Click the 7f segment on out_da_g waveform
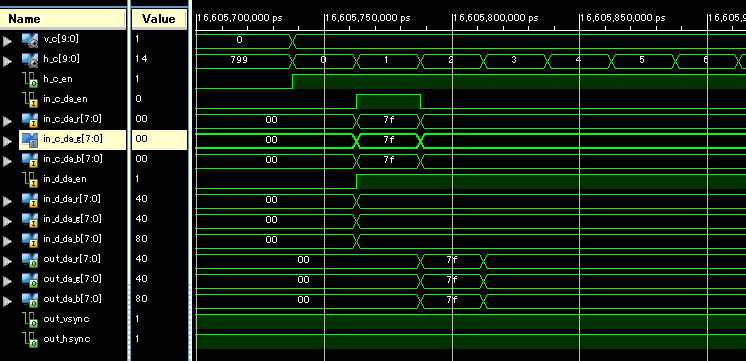Viewport: 746px width, 361px height. [452, 280]
